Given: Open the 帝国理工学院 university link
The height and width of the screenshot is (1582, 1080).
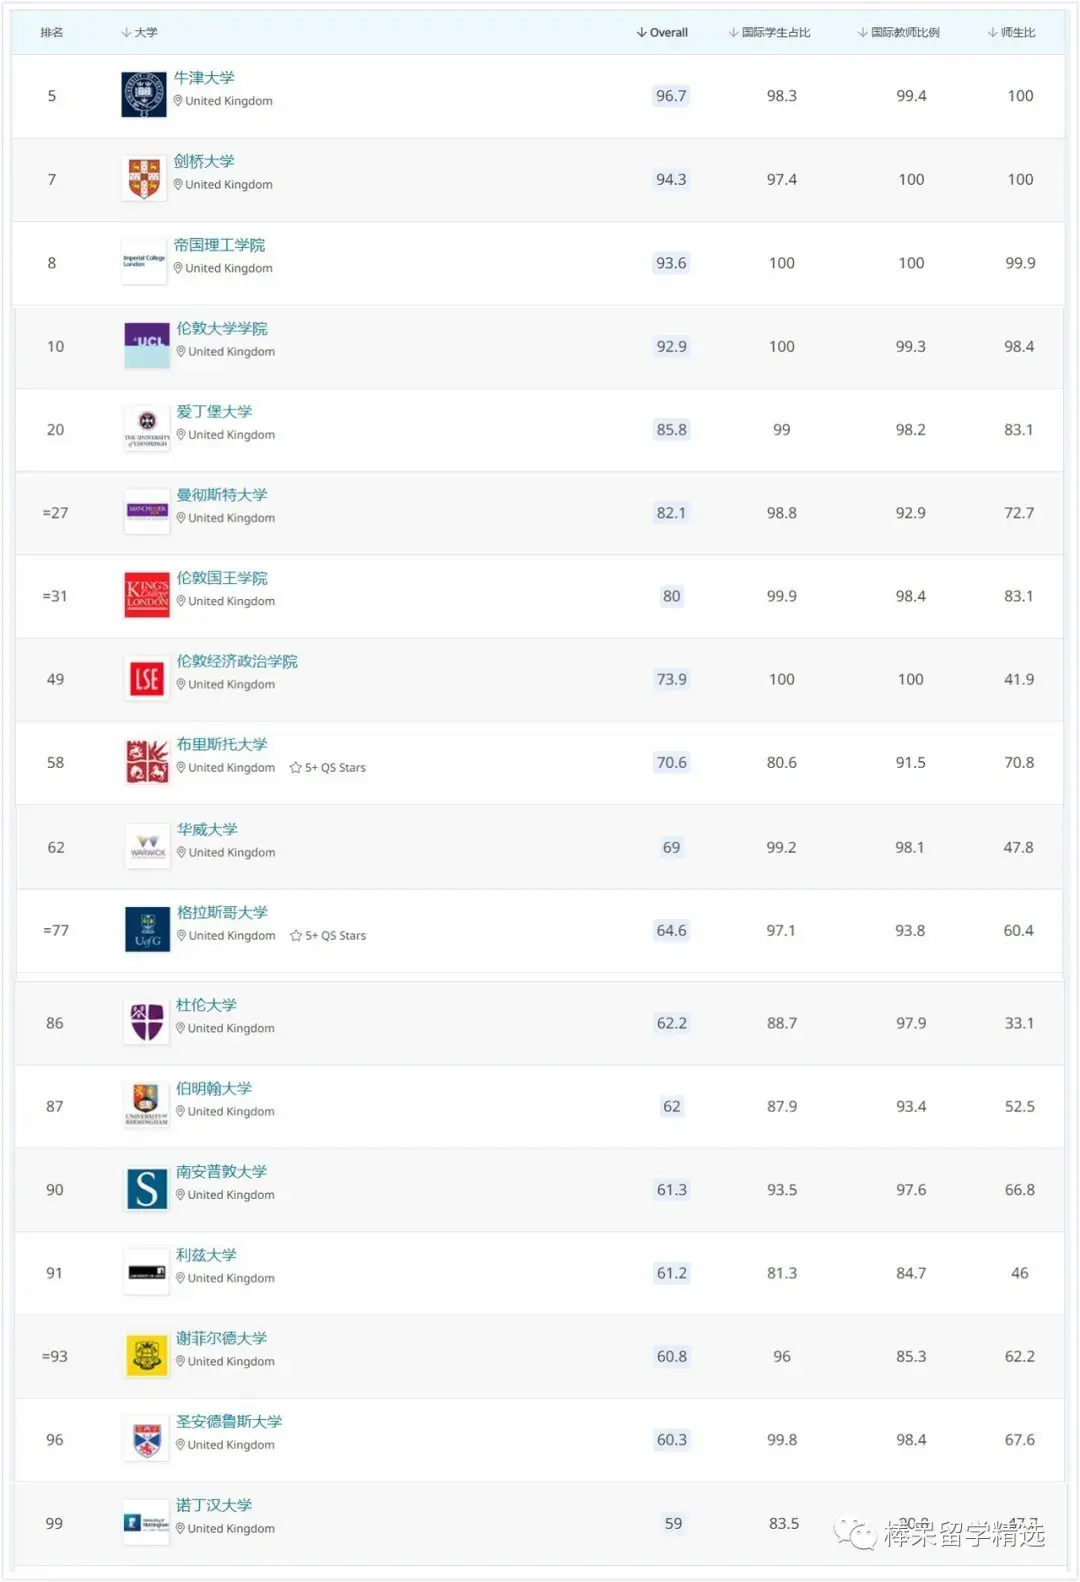Looking at the screenshot, I should pyautogui.click(x=219, y=245).
